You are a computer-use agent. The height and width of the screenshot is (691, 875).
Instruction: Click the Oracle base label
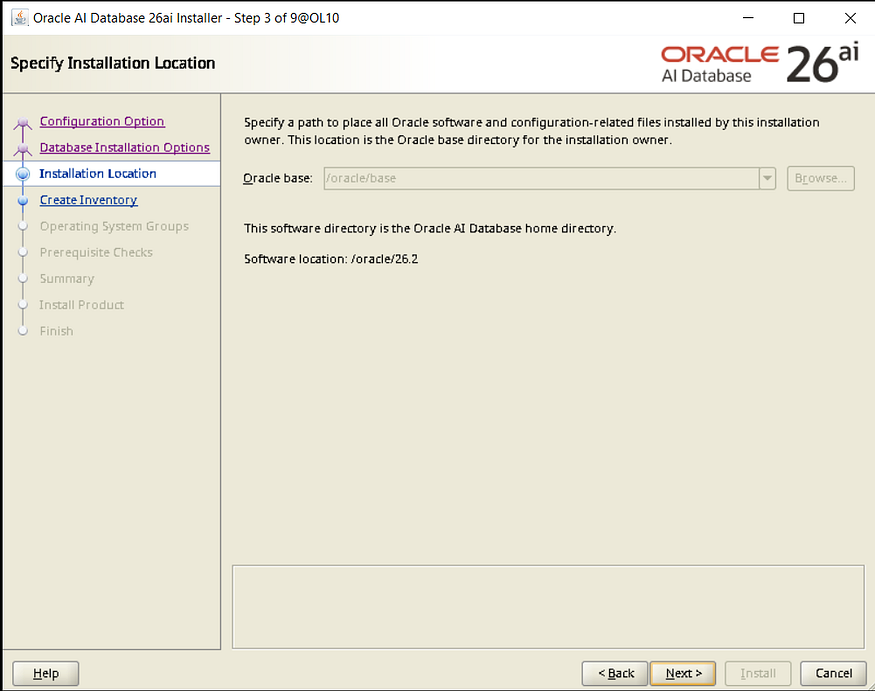(277, 178)
